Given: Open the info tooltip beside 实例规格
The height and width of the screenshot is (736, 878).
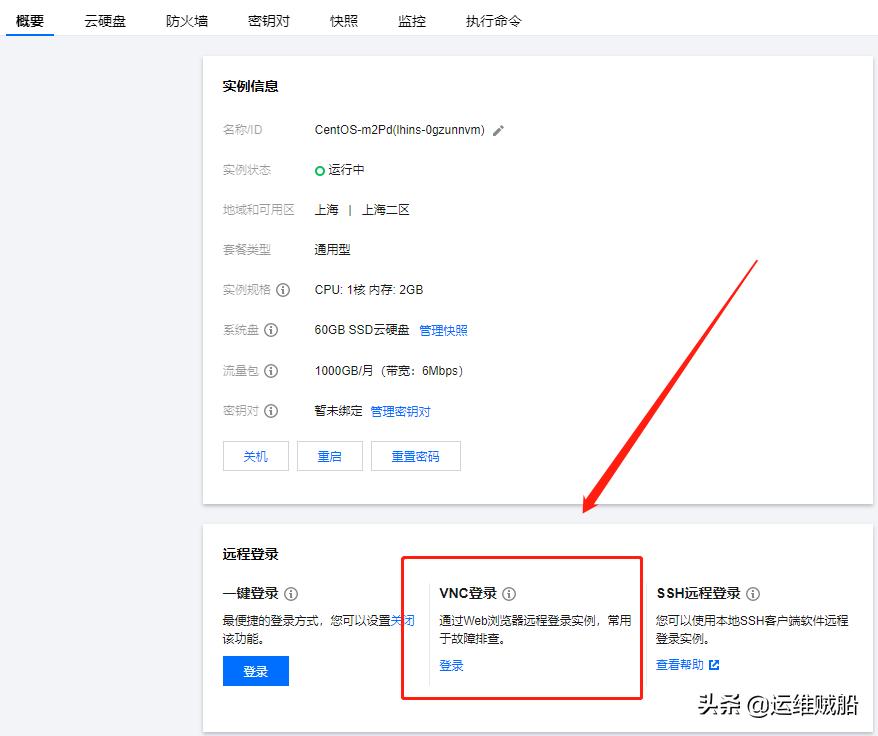Looking at the screenshot, I should click(282, 290).
